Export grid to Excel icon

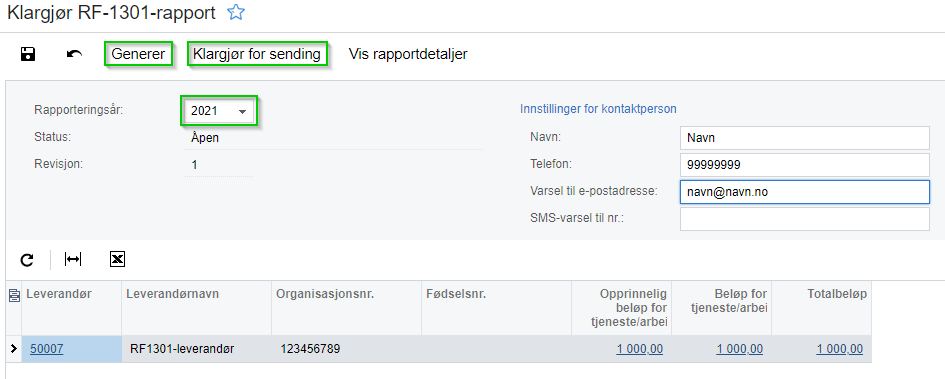[x=117, y=259]
